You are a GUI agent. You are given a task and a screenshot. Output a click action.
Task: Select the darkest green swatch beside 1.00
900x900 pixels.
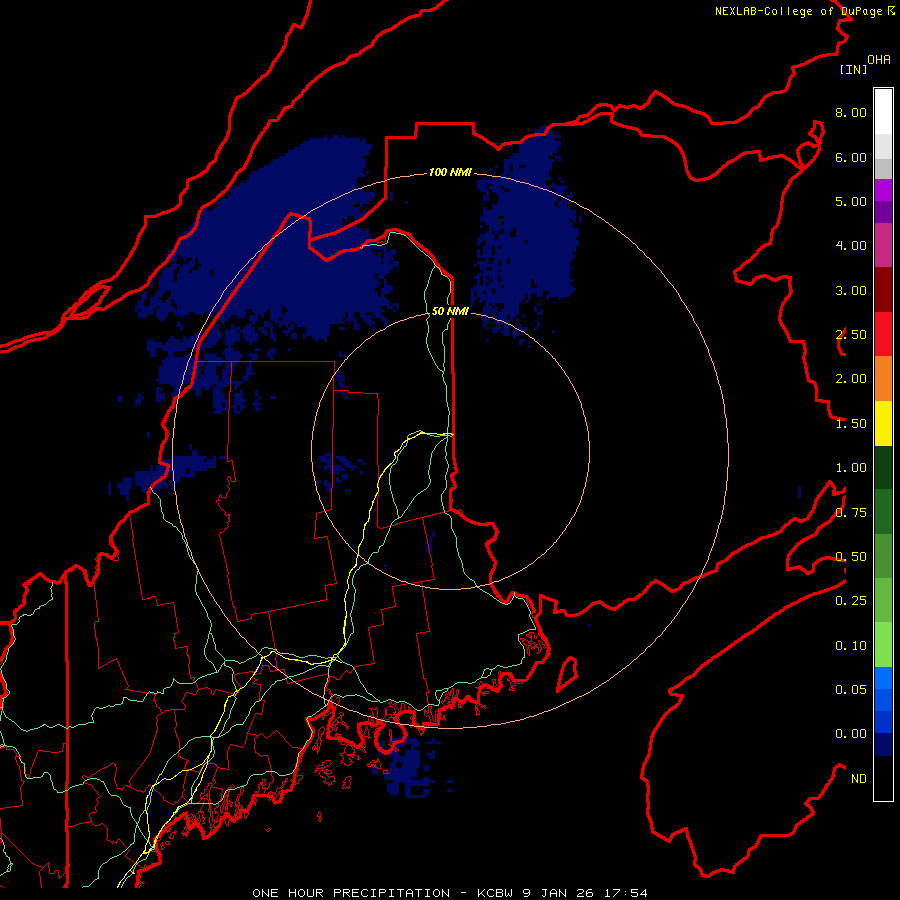(x=883, y=467)
